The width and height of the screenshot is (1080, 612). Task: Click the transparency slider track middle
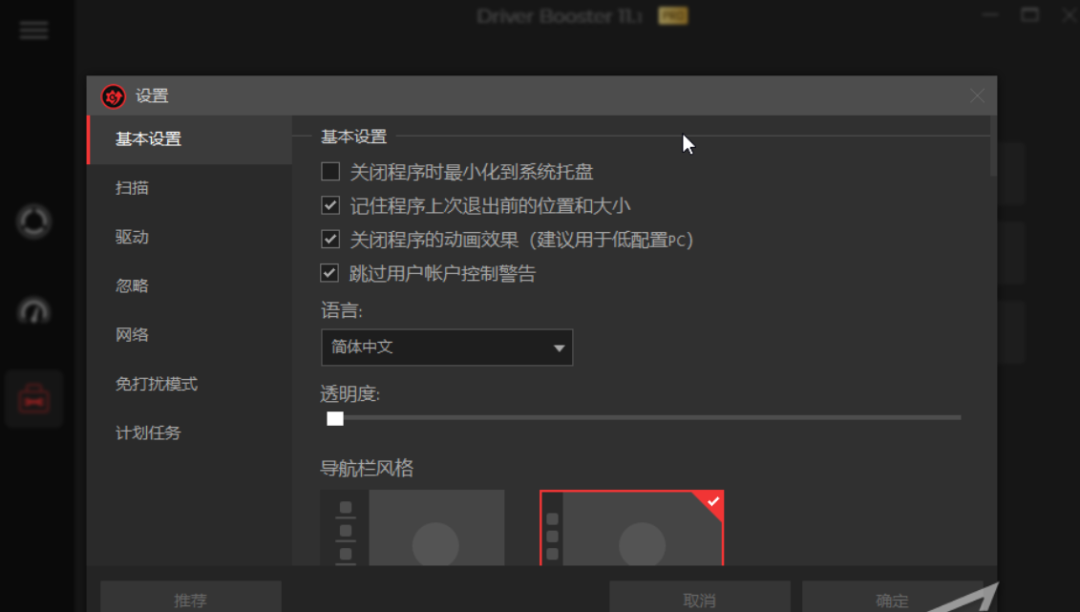[x=644, y=417]
